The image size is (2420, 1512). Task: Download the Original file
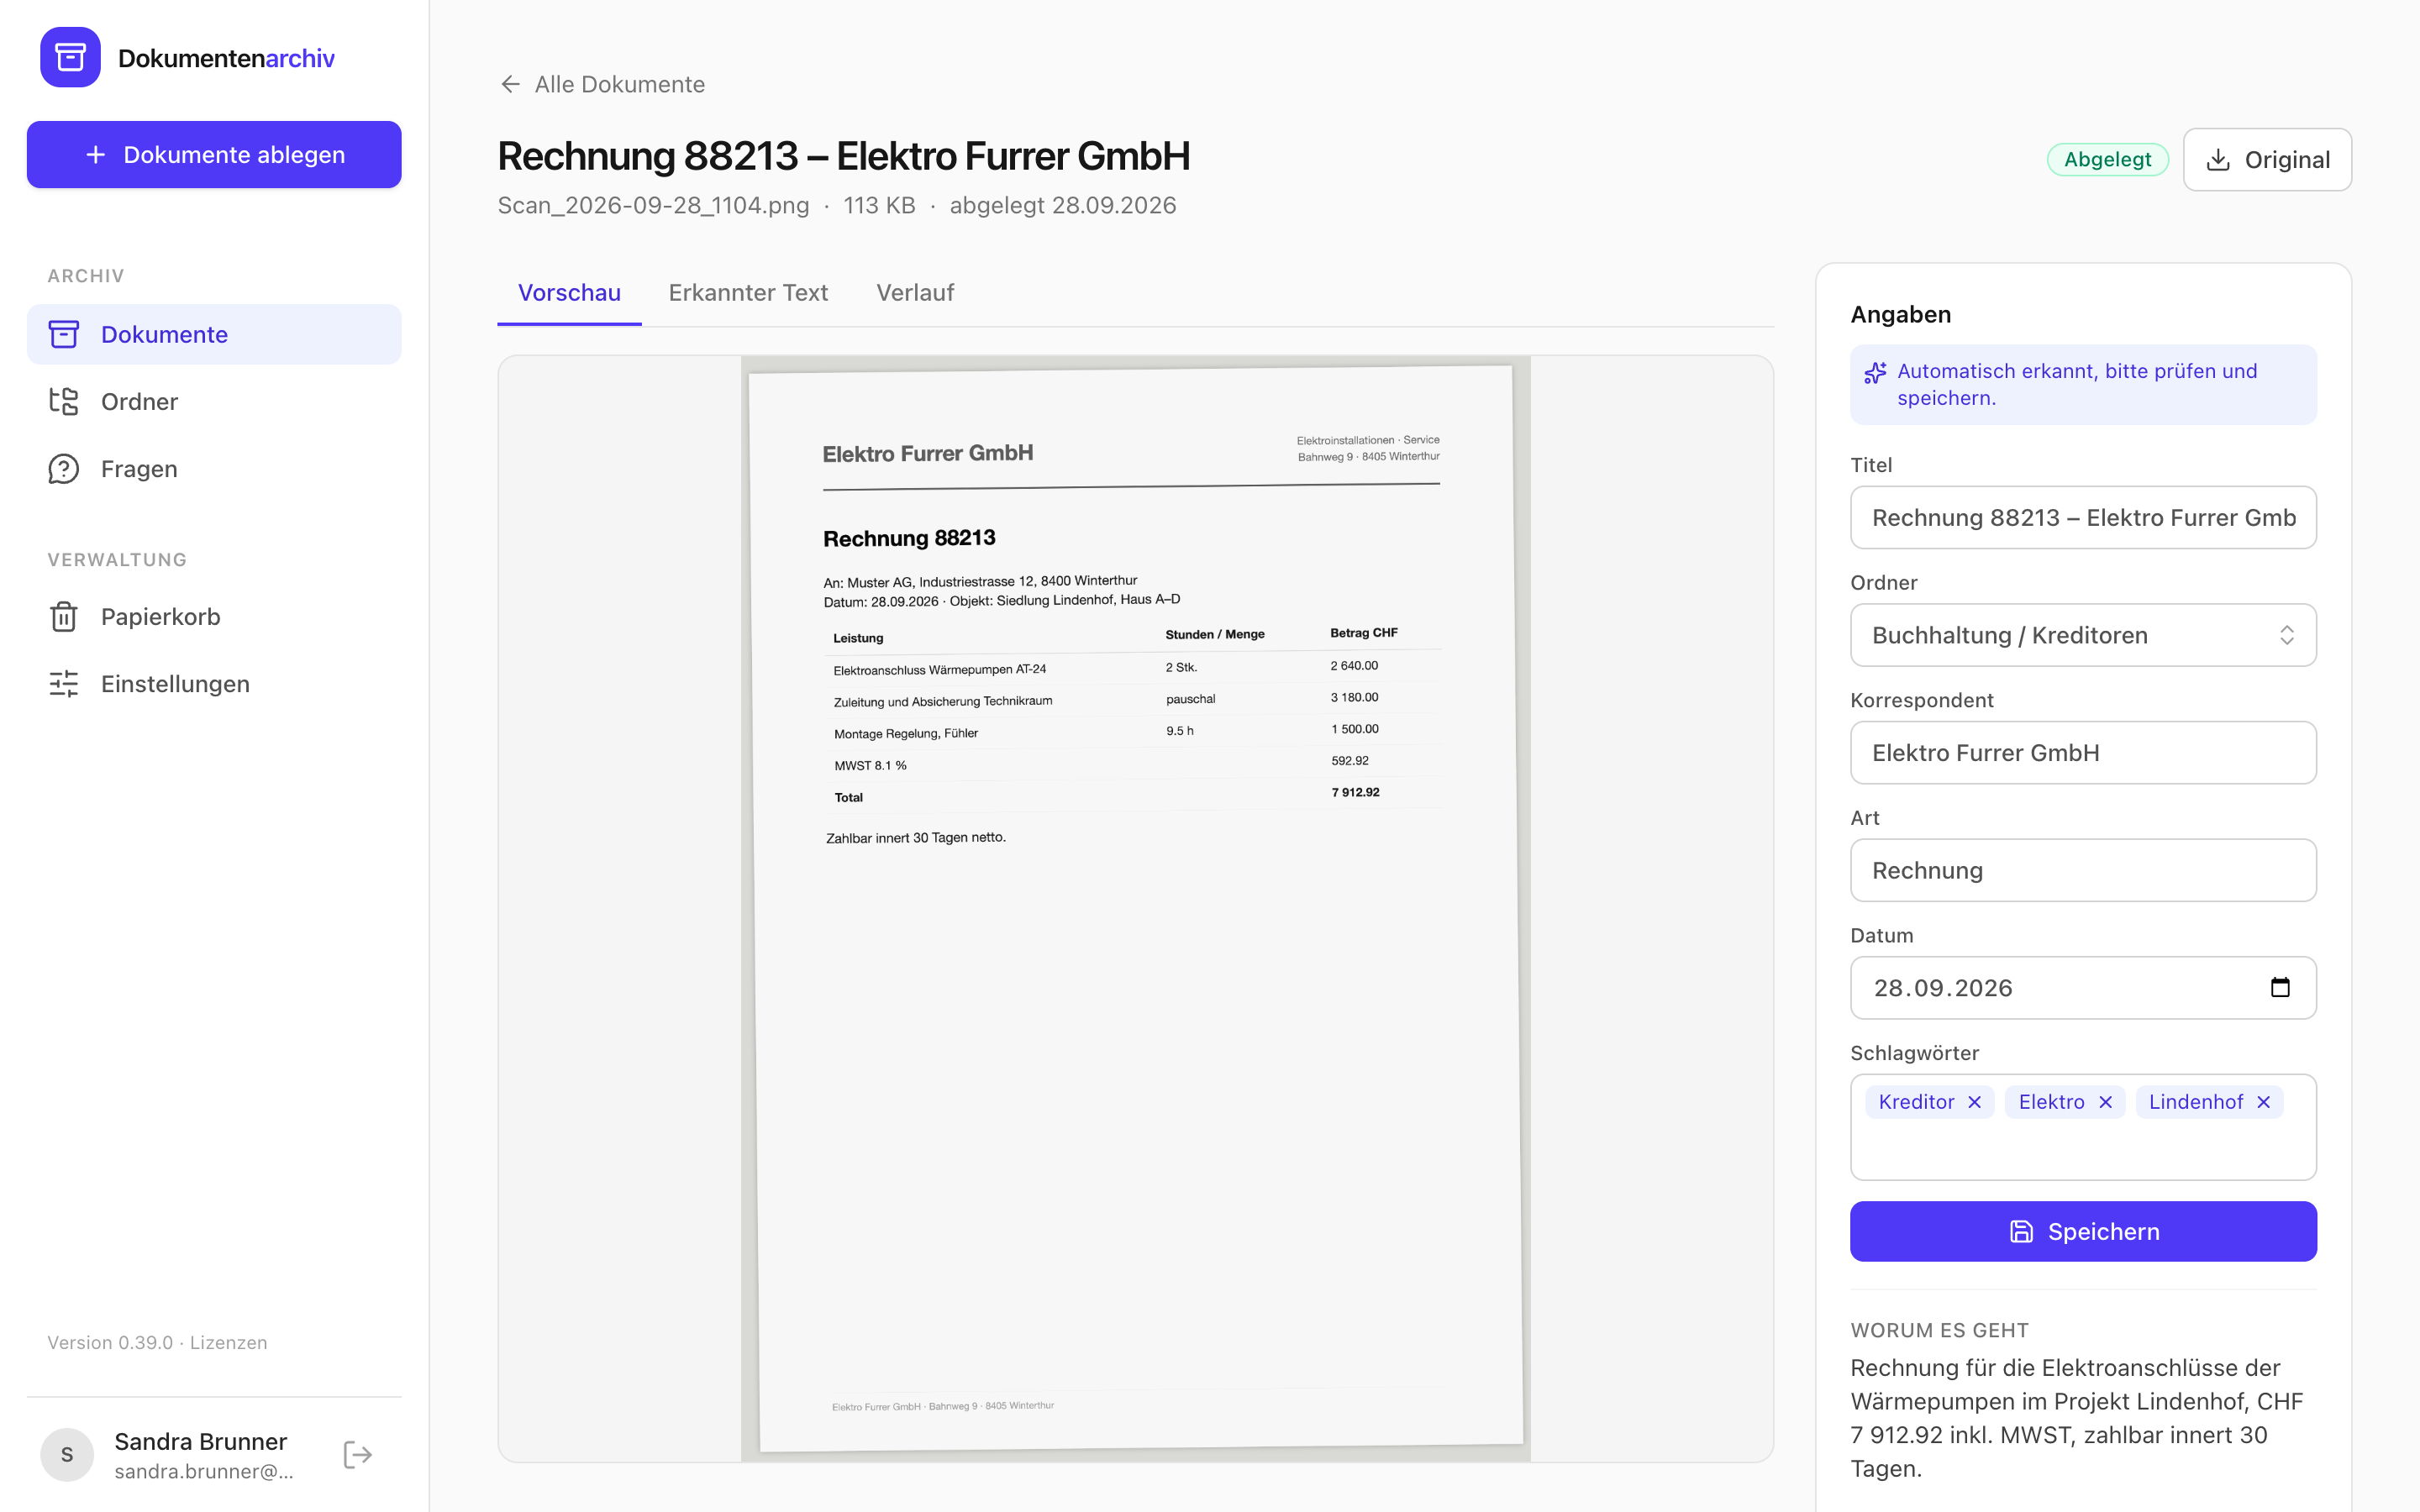[2267, 159]
